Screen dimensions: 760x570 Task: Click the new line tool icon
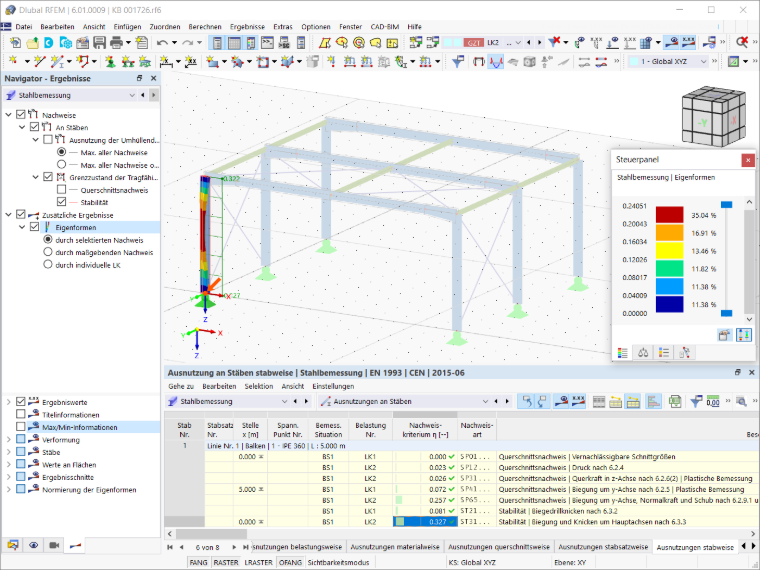[39, 62]
